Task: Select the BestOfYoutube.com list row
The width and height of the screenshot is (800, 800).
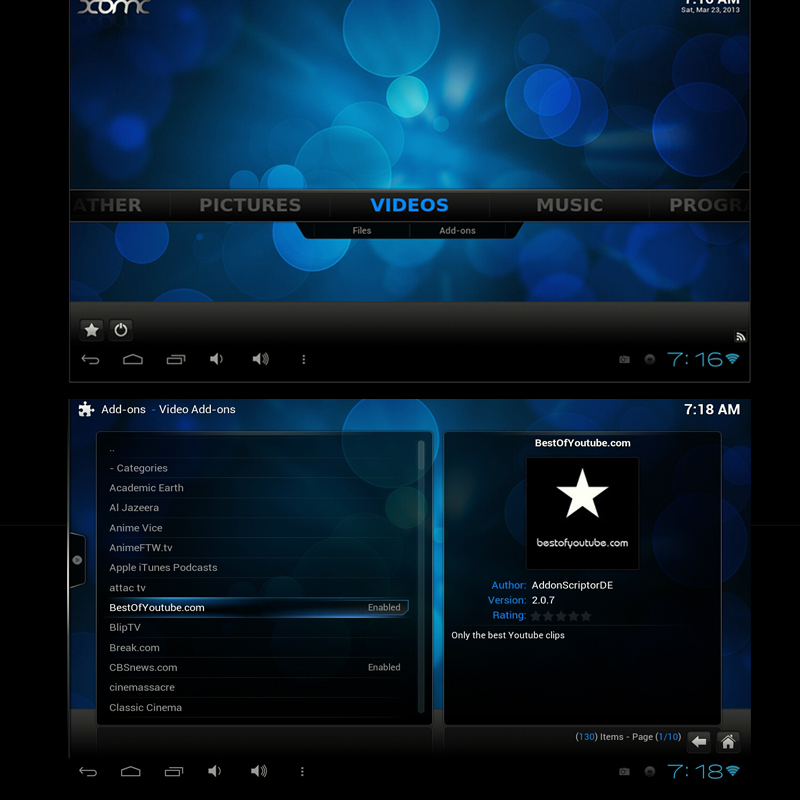Action: [x=259, y=608]
